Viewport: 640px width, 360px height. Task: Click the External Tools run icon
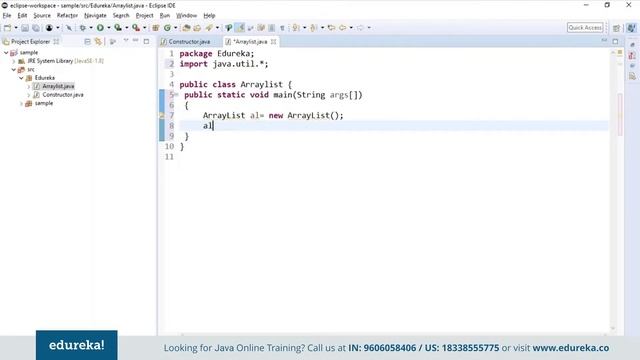[x=136, y=28]
